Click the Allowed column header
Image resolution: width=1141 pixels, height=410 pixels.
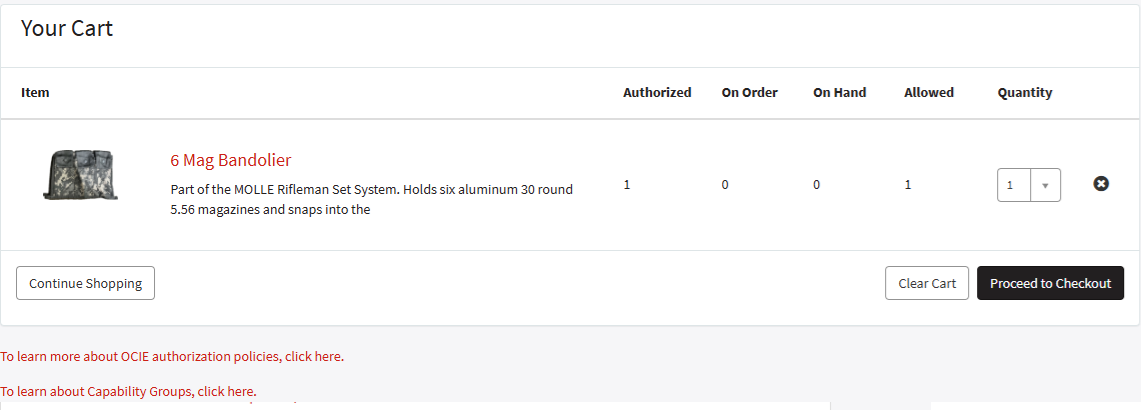[929, 93]
